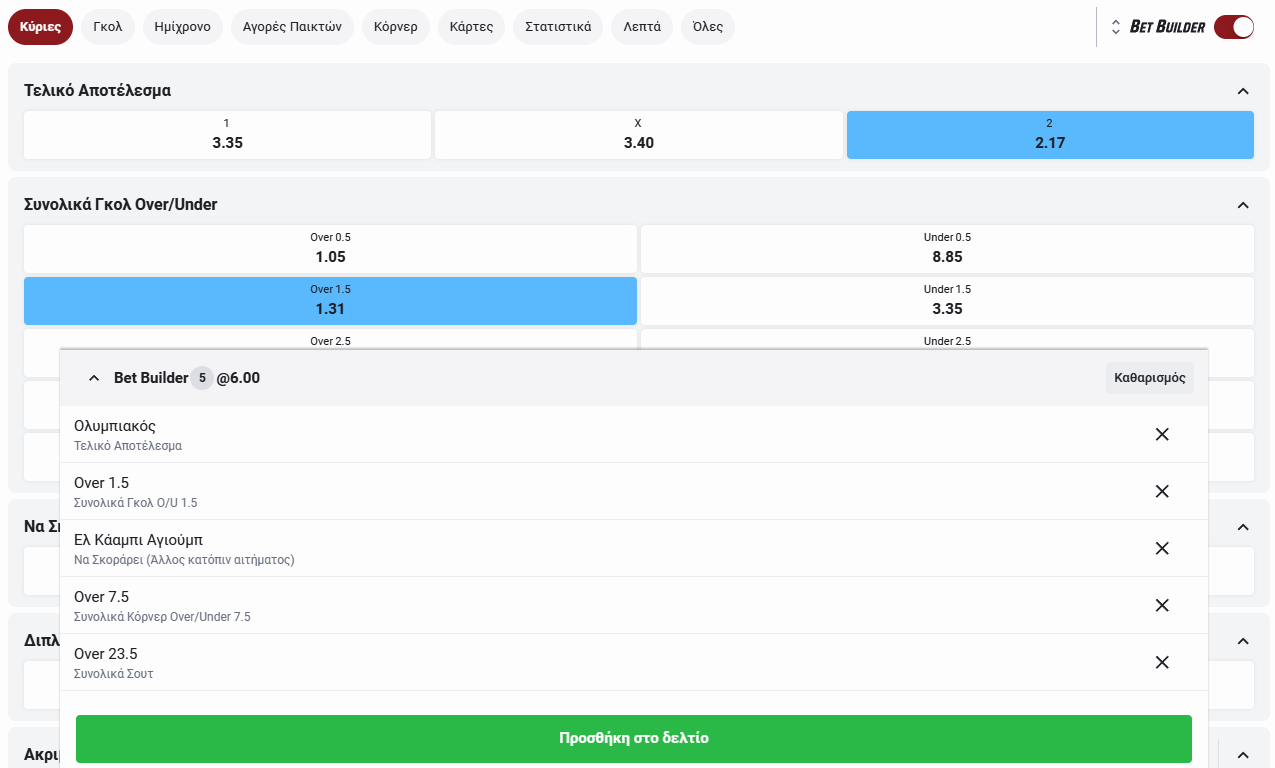Select Under 0.5 odds 8.85
Image resolution: width=1275 pixels, height=768 pixels.
(x=947, y=249)
